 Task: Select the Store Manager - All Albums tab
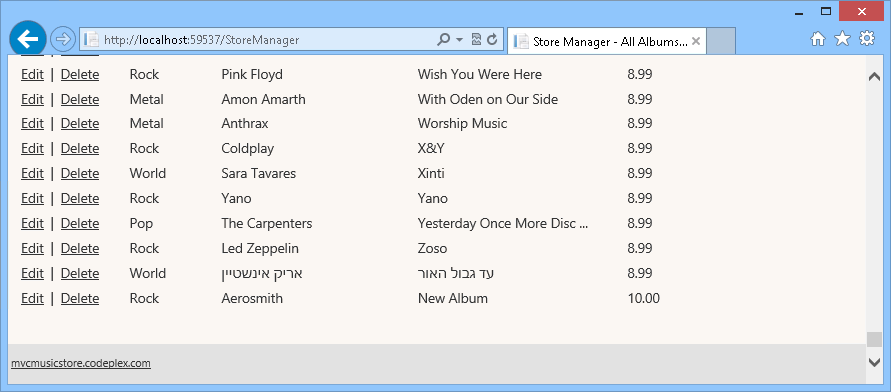(606, 41)
